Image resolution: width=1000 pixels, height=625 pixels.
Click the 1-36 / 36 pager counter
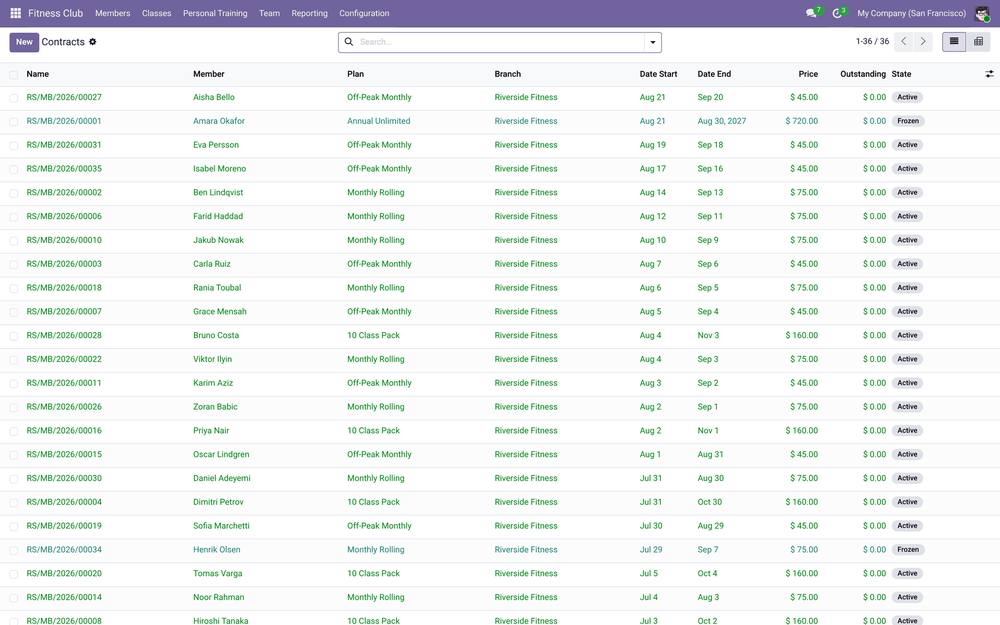872,41
